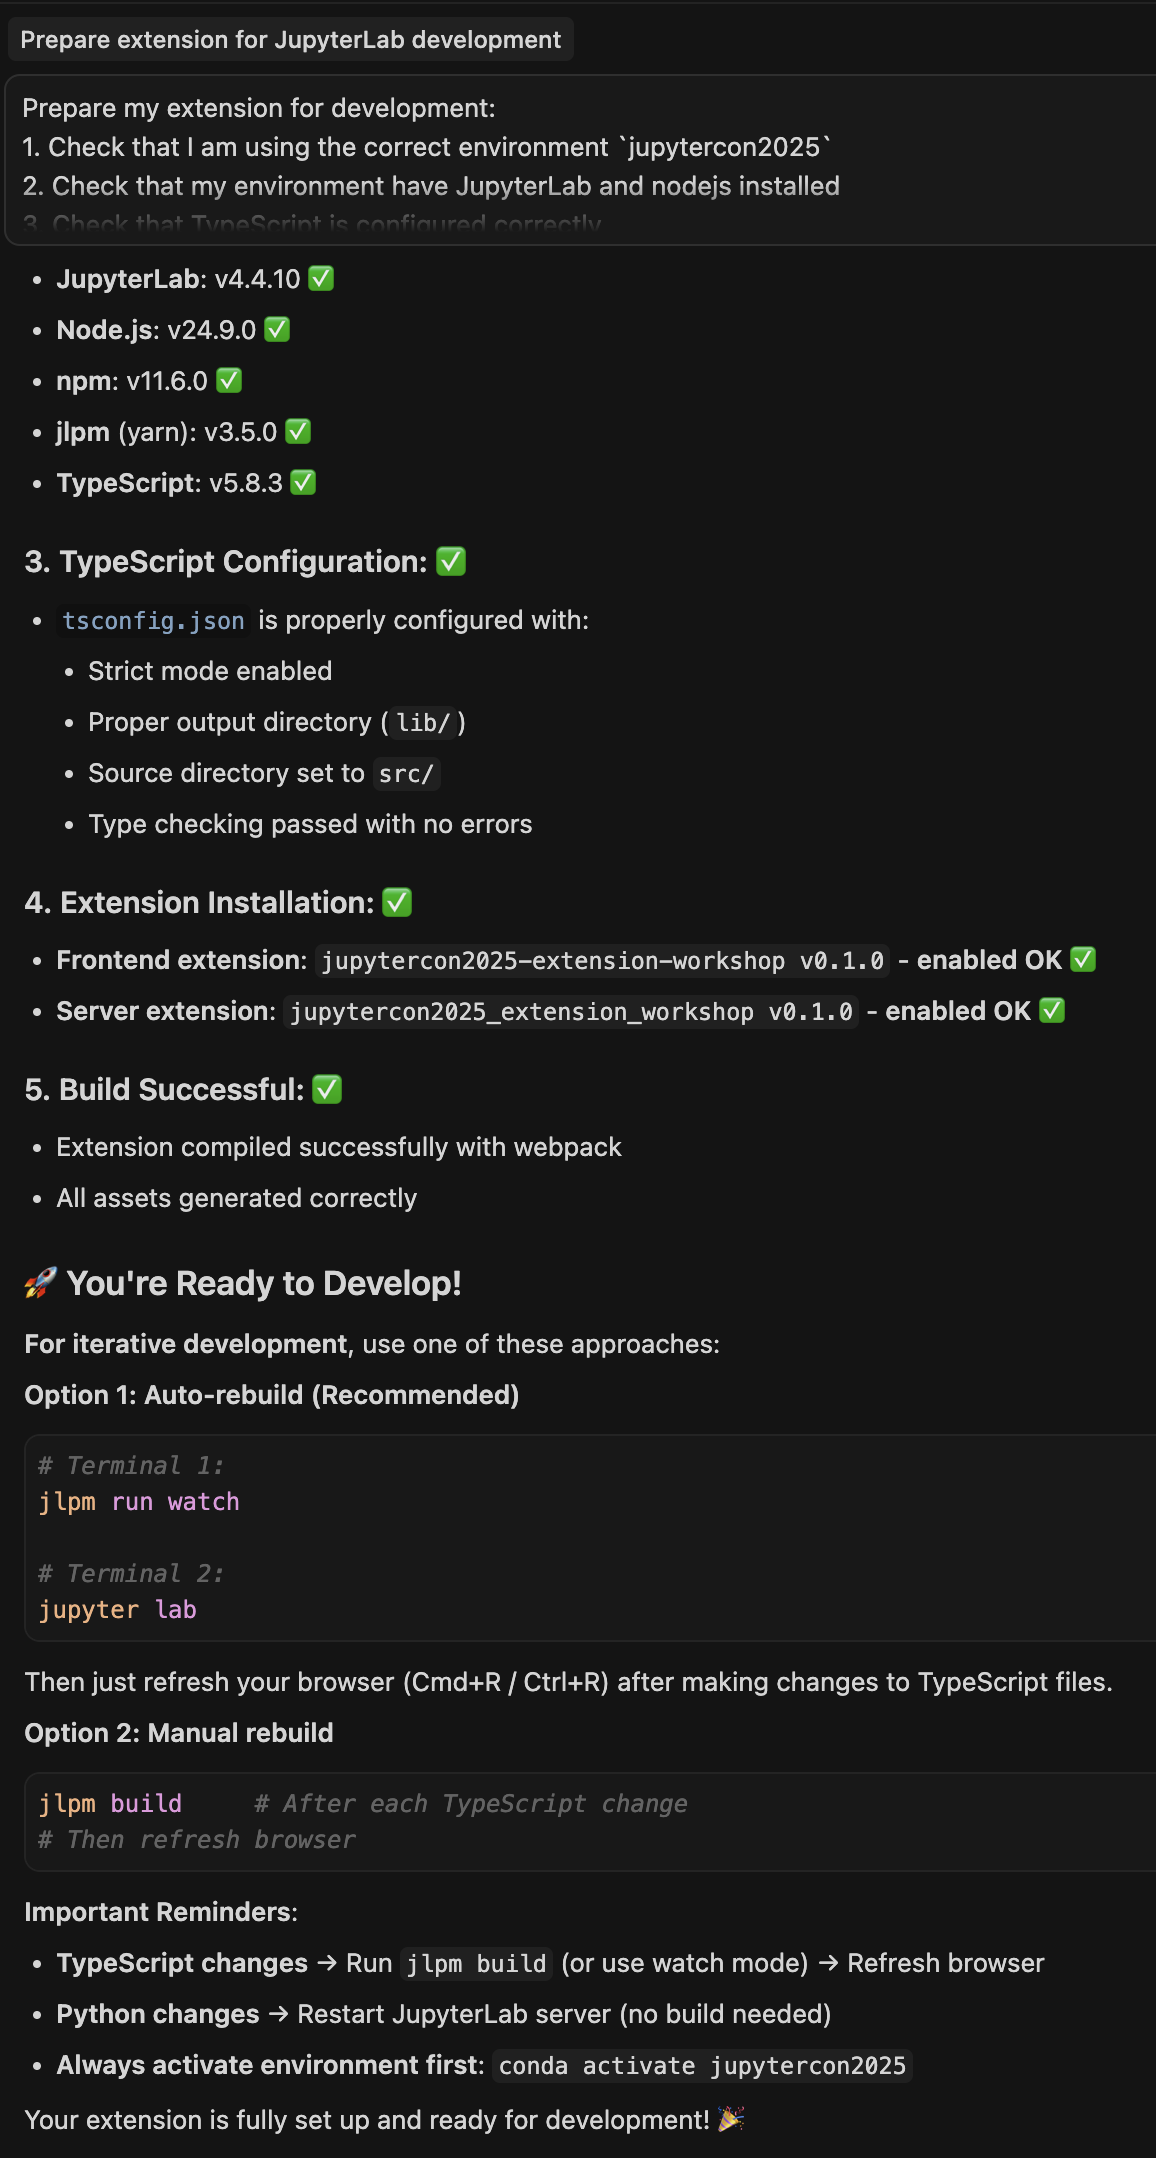Click the checkmark in the Build Successful heading

(327, 1089)
